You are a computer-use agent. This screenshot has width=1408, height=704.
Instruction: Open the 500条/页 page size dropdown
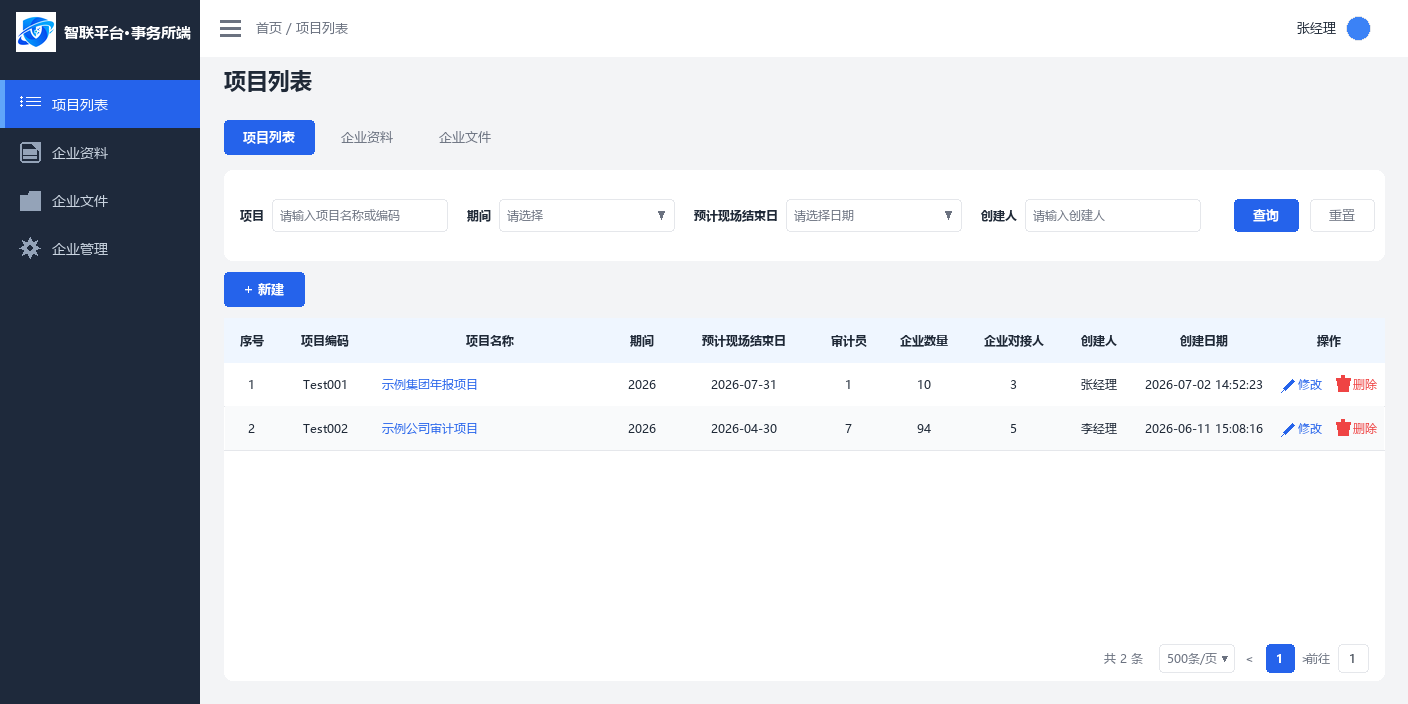click(x=1197, y=659)
